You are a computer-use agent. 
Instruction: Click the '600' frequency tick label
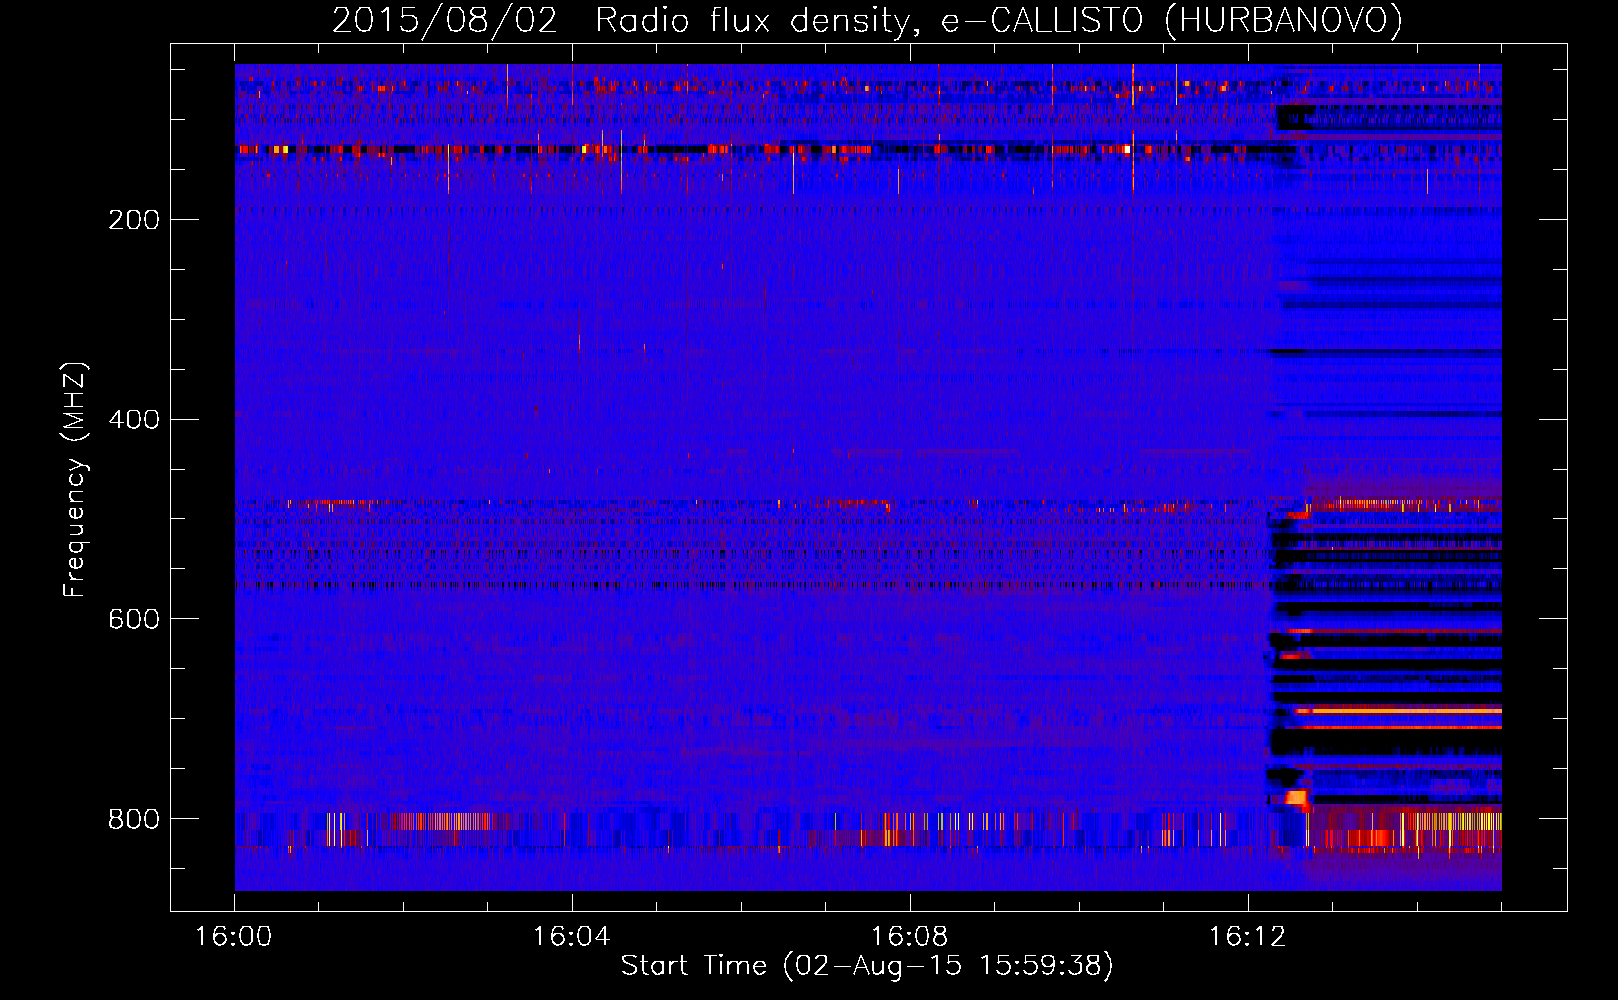134,619
